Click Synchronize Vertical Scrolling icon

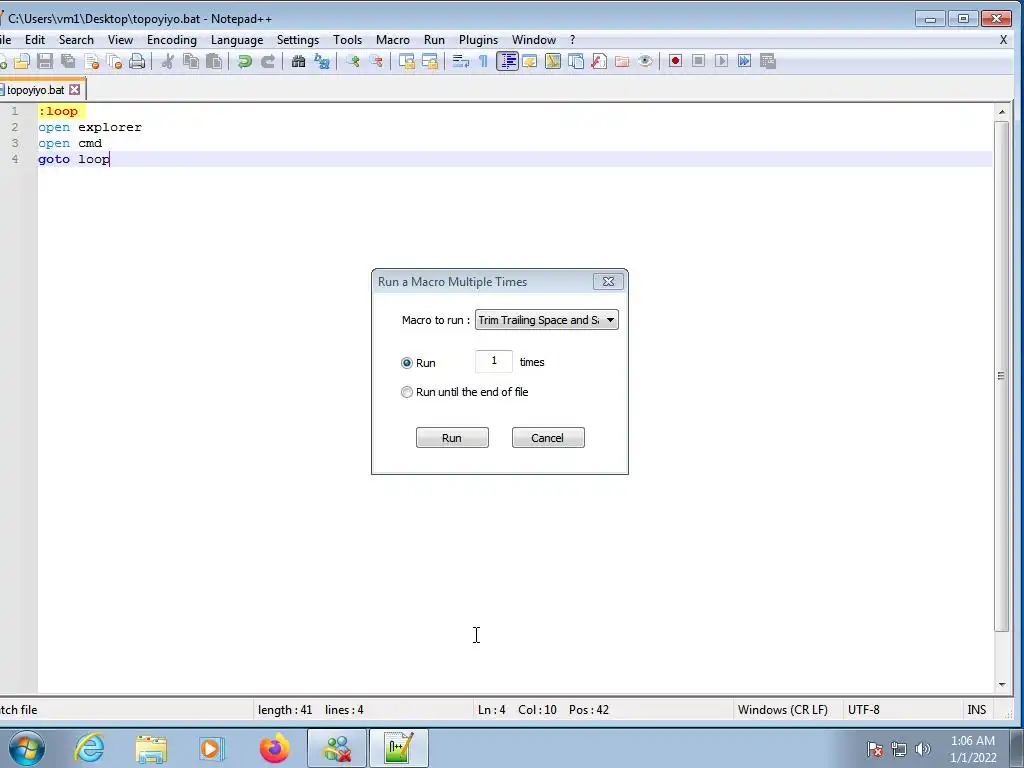tap(406, 61)
